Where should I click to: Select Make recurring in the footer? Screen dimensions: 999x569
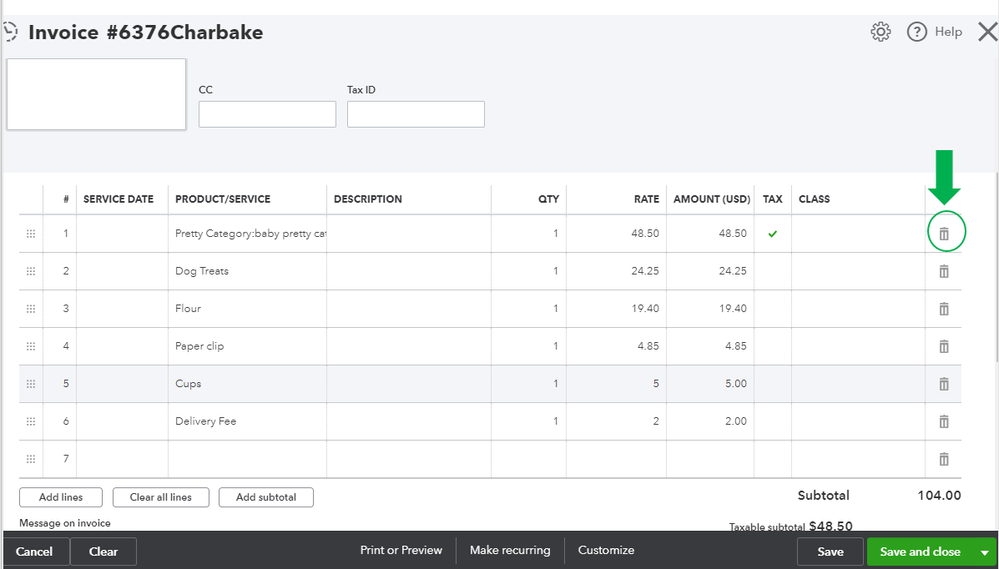(510, 551)
